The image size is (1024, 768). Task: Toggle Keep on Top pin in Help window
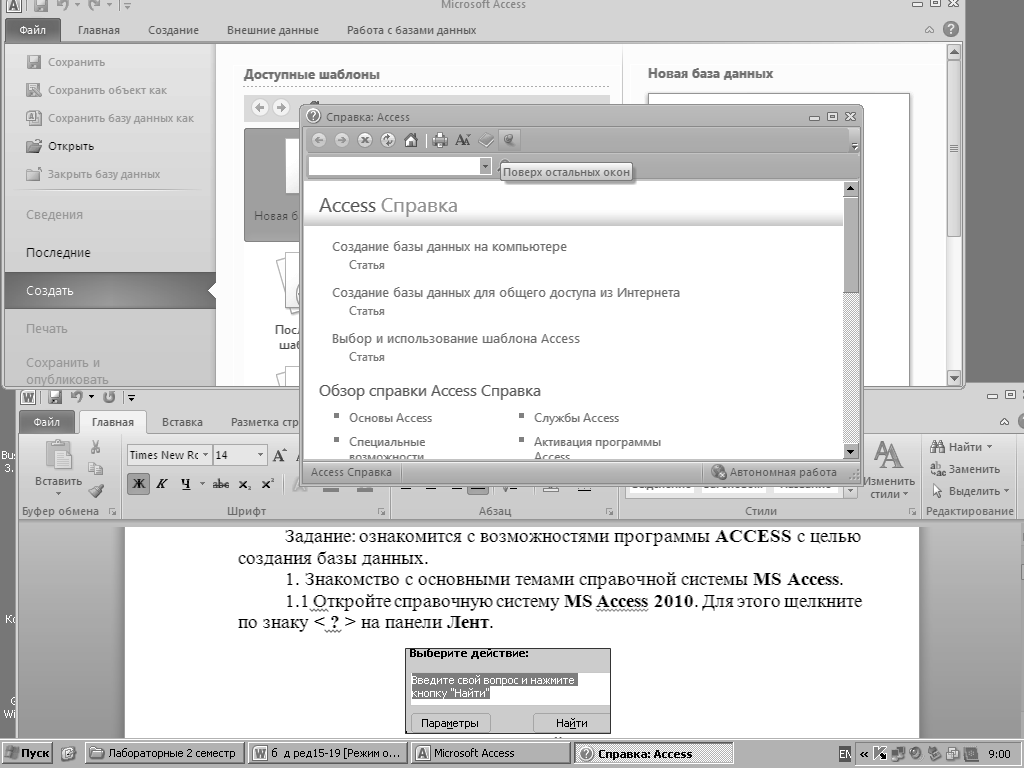pos(509,140)
